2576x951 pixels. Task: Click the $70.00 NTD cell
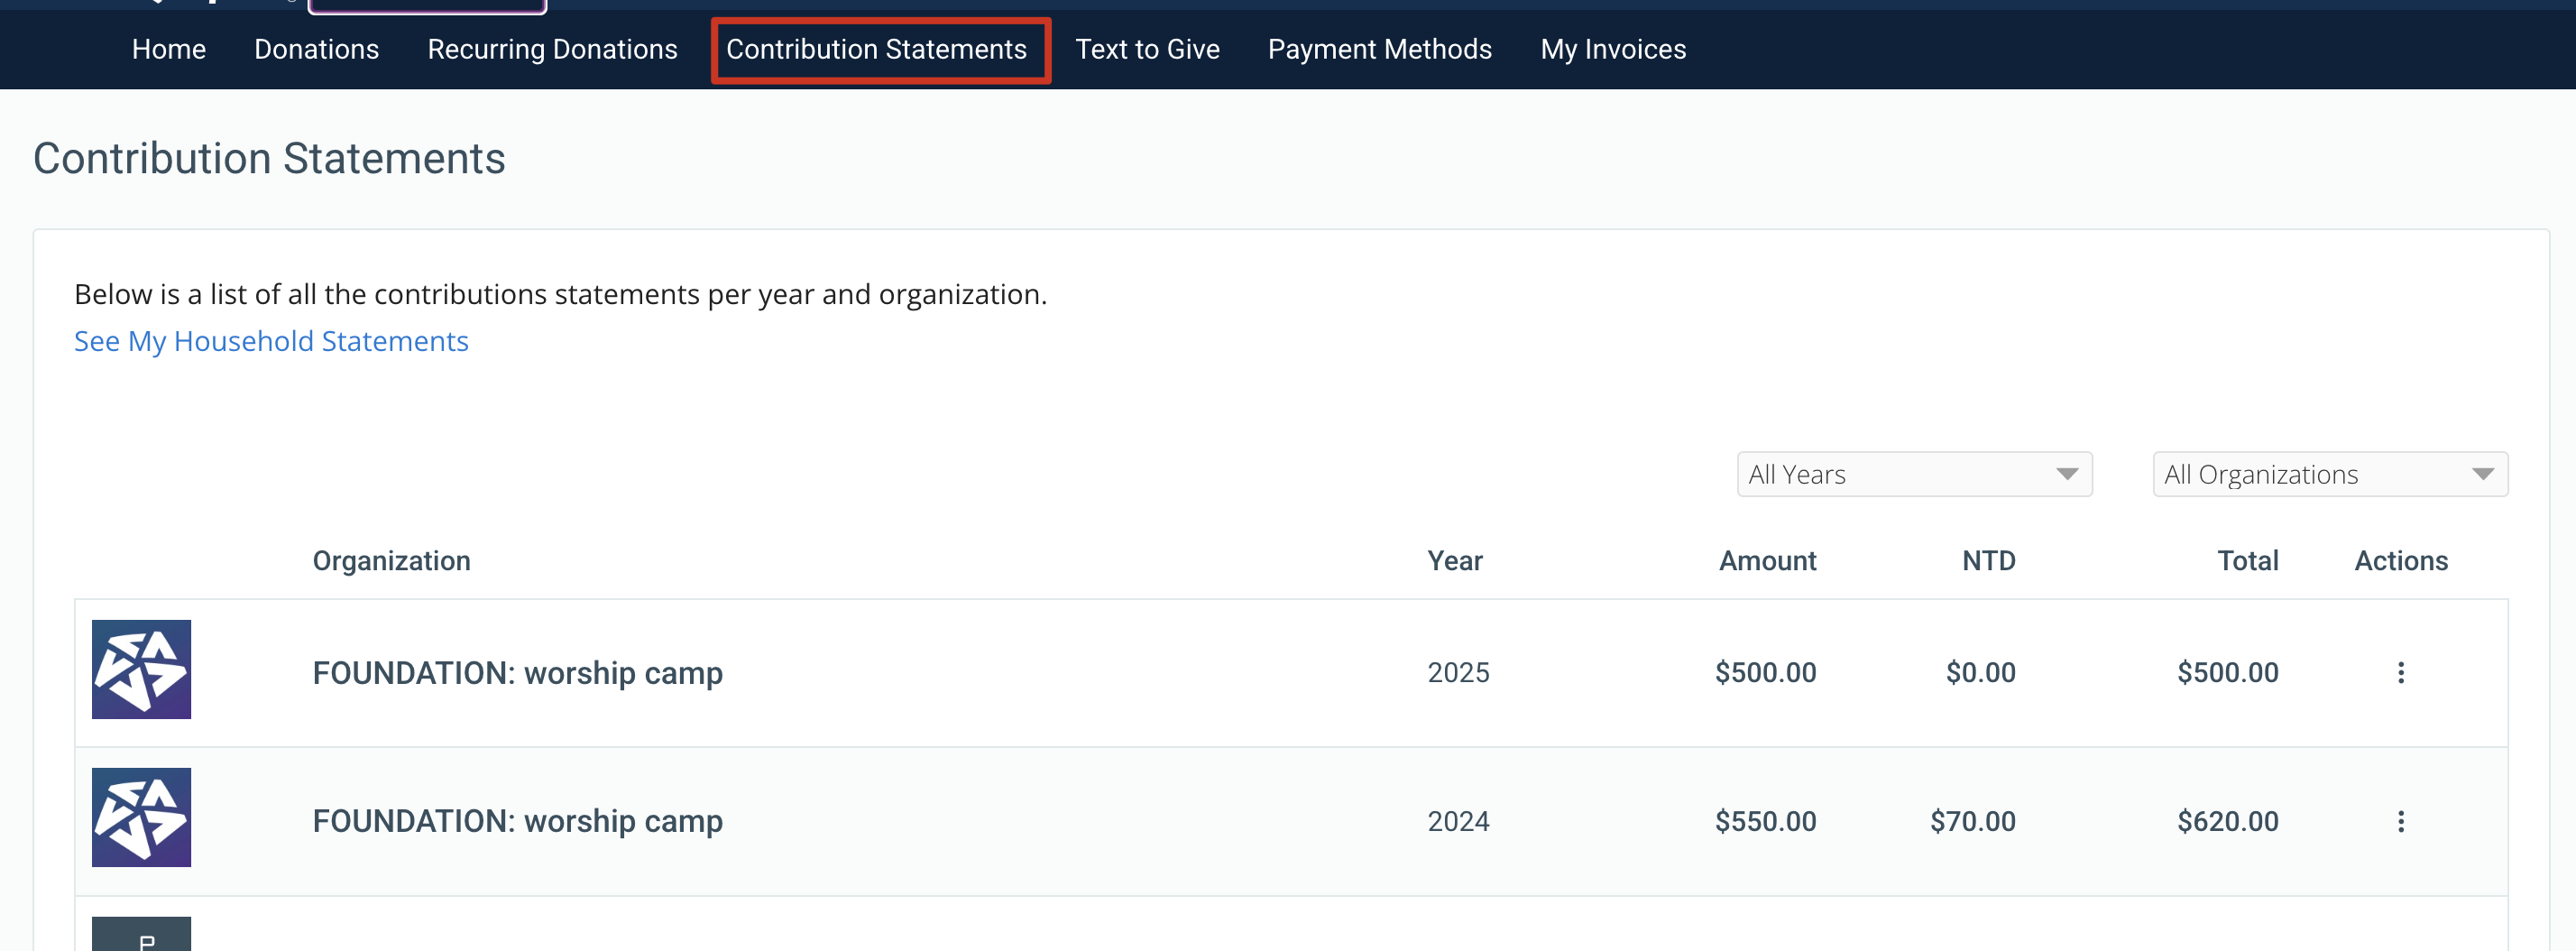[1972, 821]
